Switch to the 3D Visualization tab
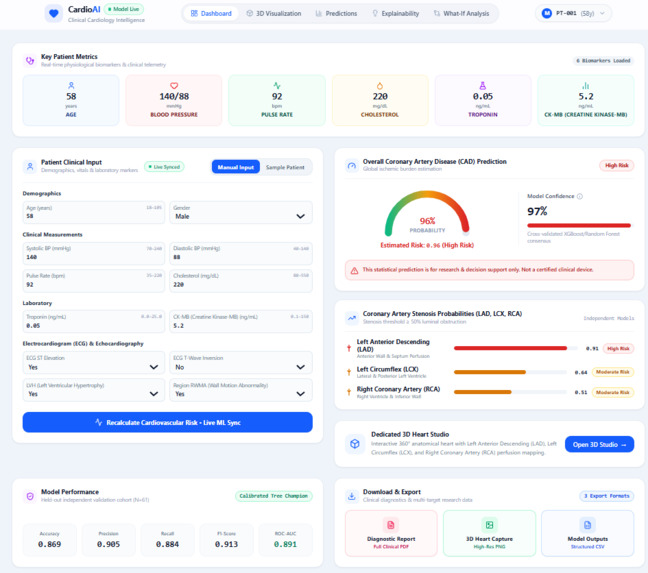This screenshot has height=573, width=648. coord(274,13)
